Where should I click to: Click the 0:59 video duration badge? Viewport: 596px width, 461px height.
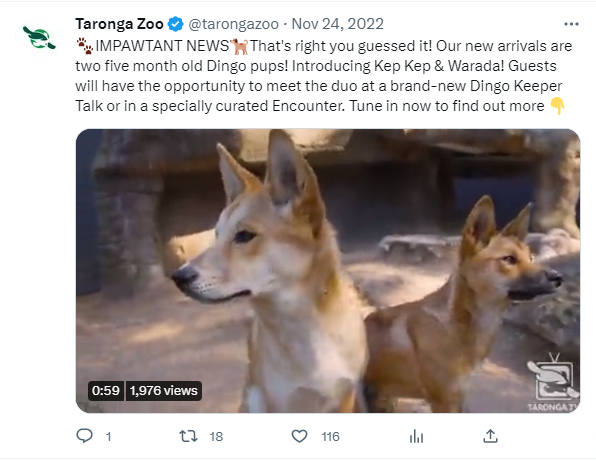coord(106,390)
